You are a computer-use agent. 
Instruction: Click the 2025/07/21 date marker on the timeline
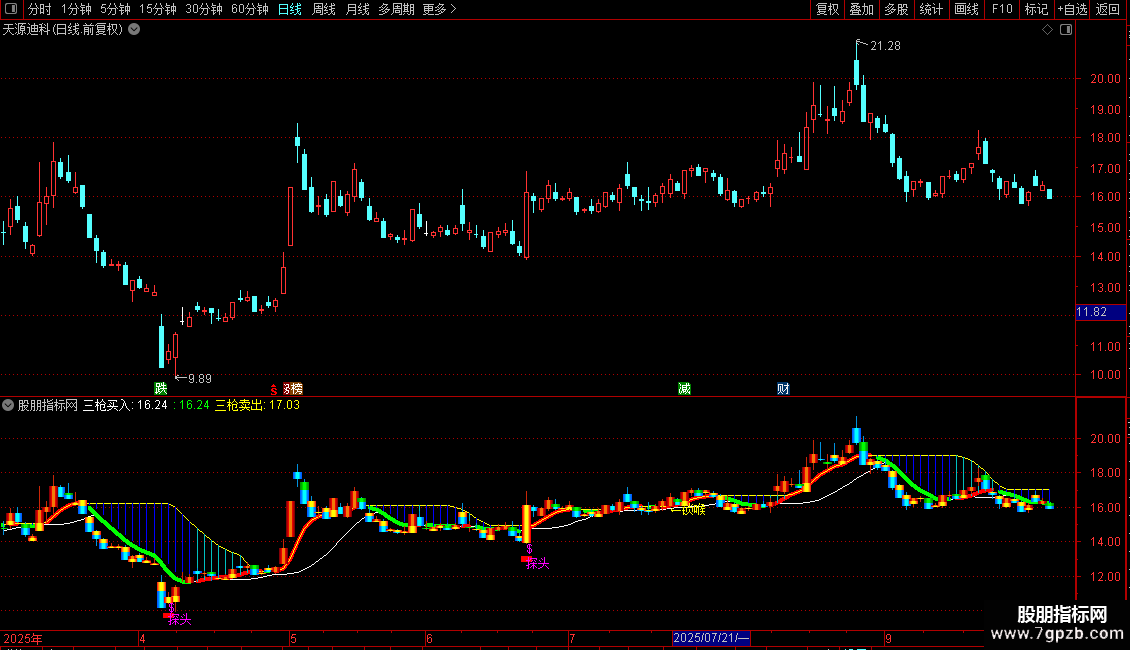click(x=711, y=638)
